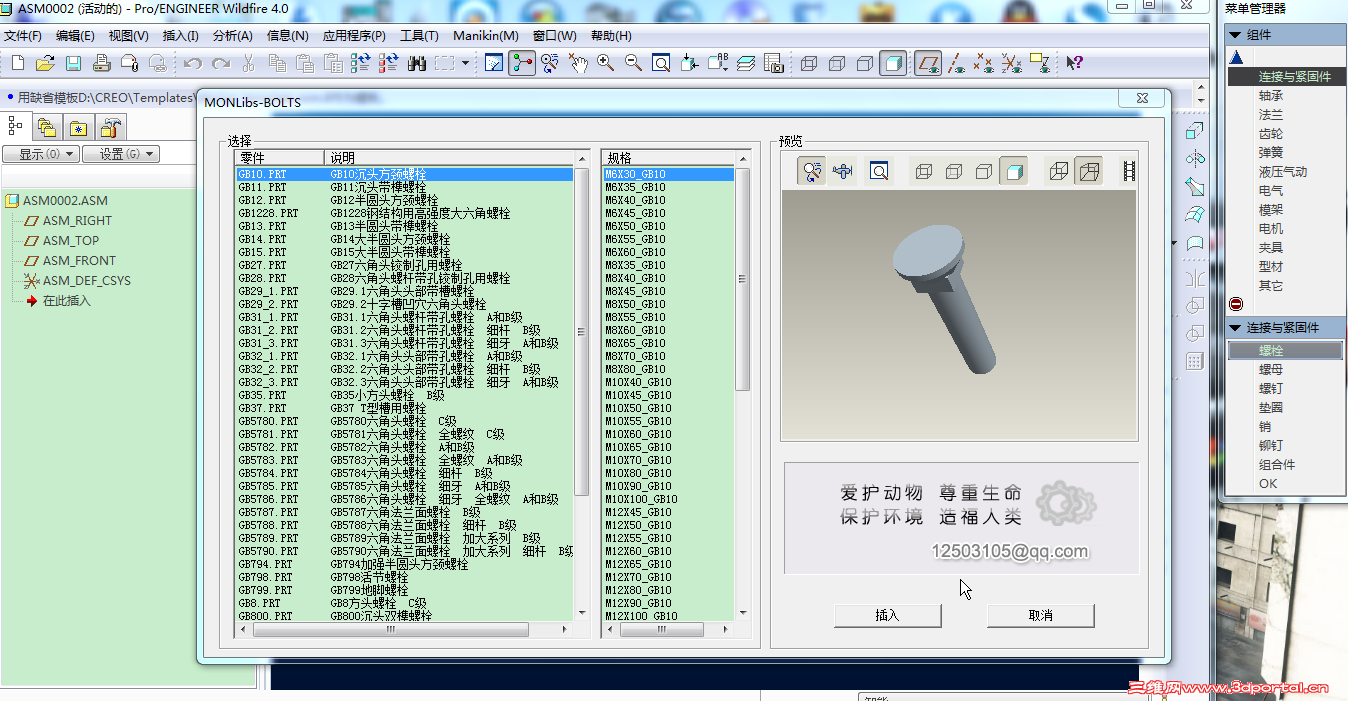Select M8X40_GB10 in the 规格 list
Image resolution: width=1348 pixels, height=701 pixels.
coord(669,278)
